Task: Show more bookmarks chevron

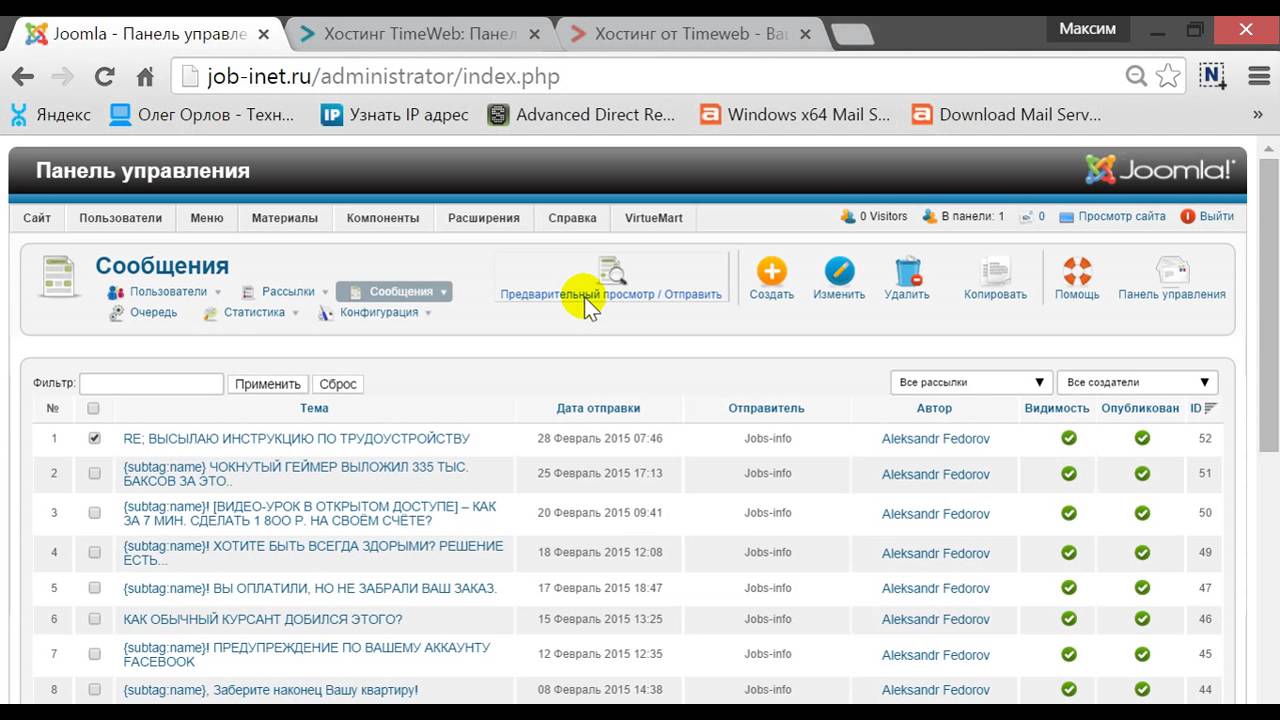Action: [x=1258, y=115]
